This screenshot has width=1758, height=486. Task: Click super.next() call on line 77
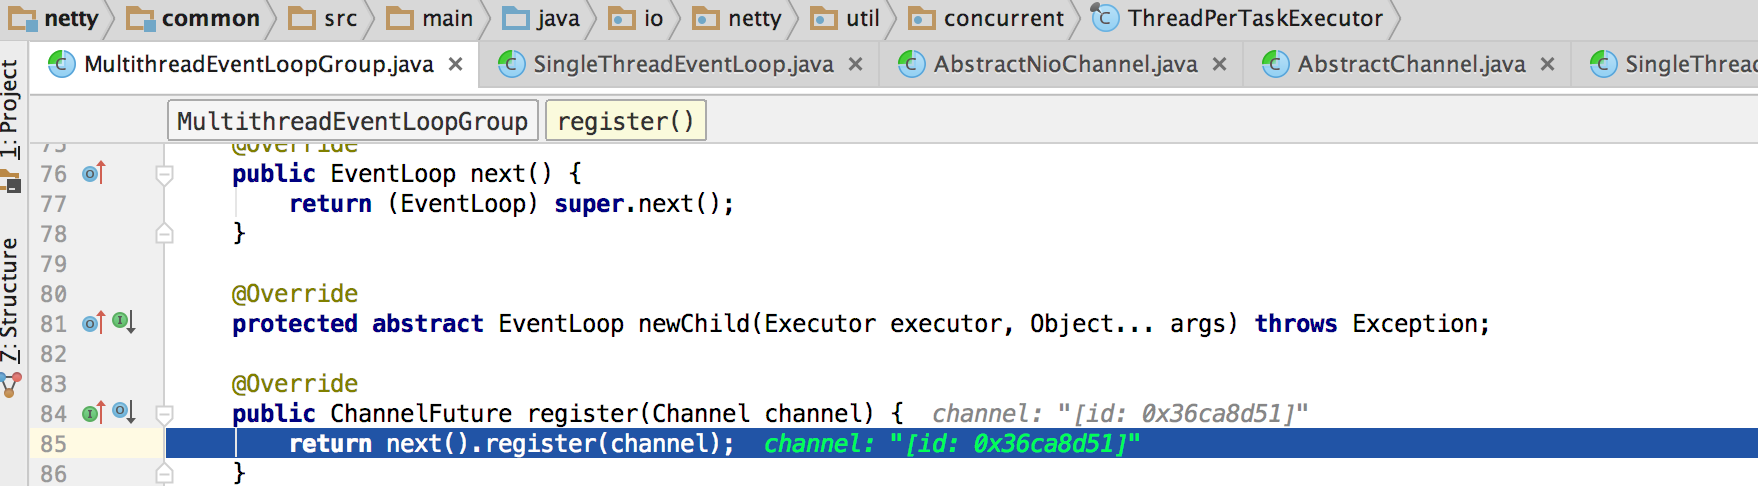click(637, 204)
